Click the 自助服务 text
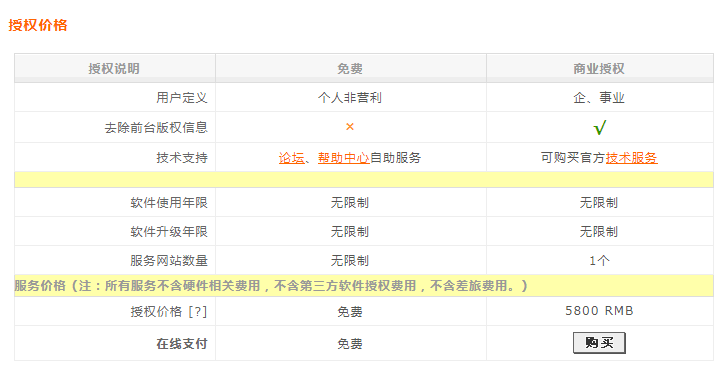724x369 pixels. (x=395, y=157)
